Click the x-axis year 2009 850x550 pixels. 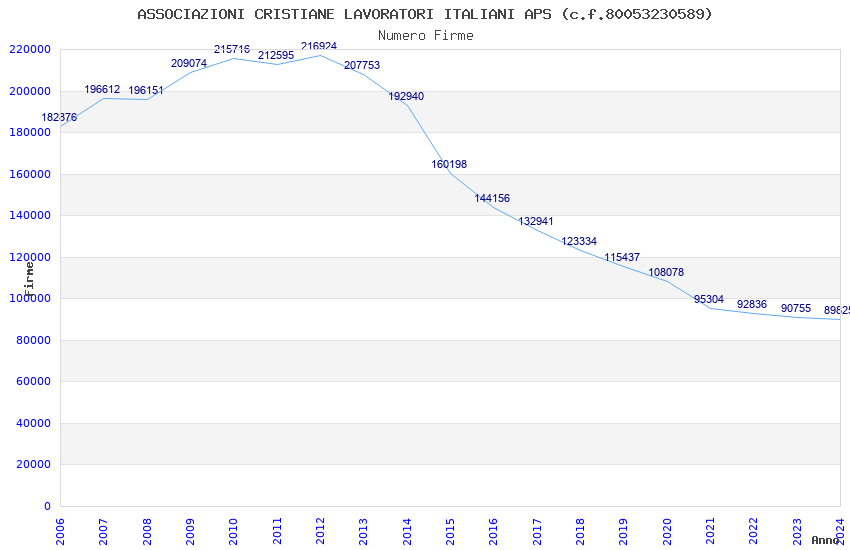coord(190,532)
